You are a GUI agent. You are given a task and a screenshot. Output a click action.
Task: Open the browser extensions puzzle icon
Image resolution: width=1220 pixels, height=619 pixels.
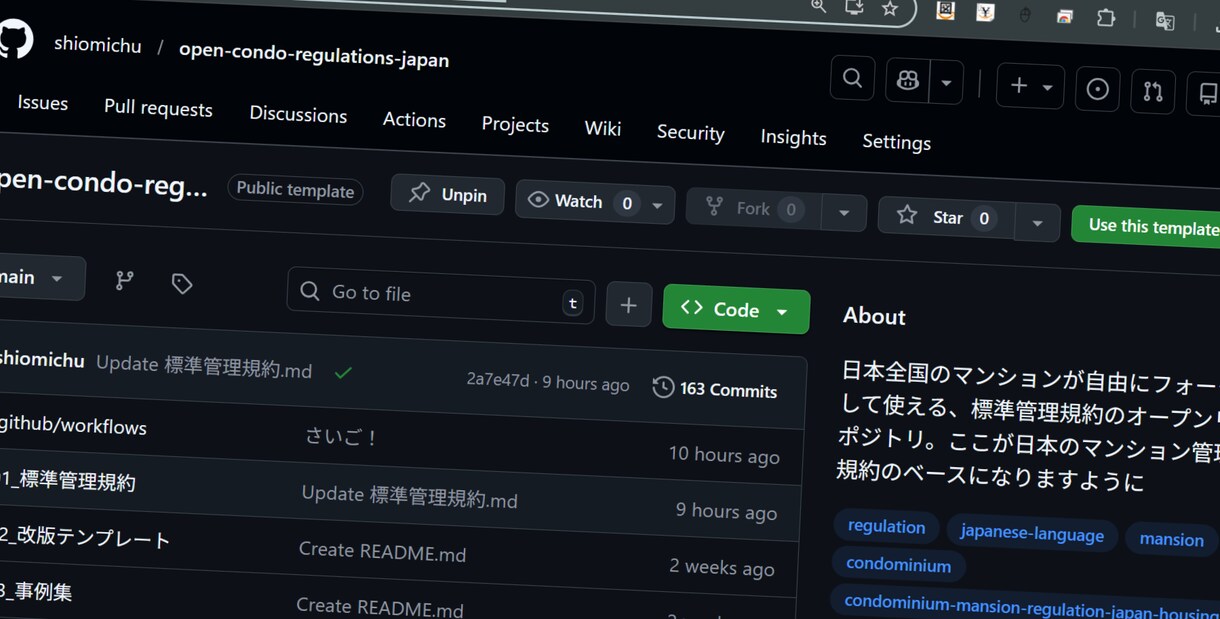click(x=1105, y=18)
